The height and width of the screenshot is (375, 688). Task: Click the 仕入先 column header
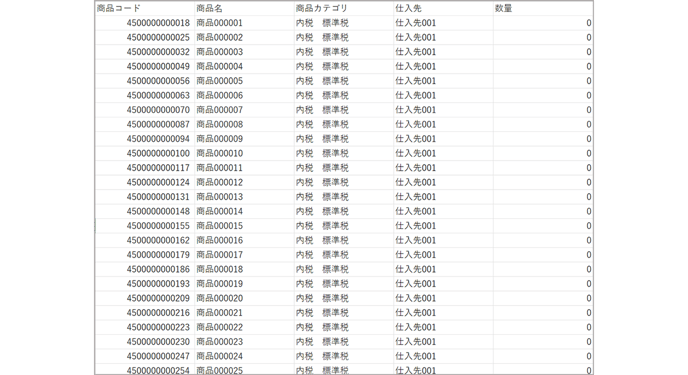[x=443, y=8]
